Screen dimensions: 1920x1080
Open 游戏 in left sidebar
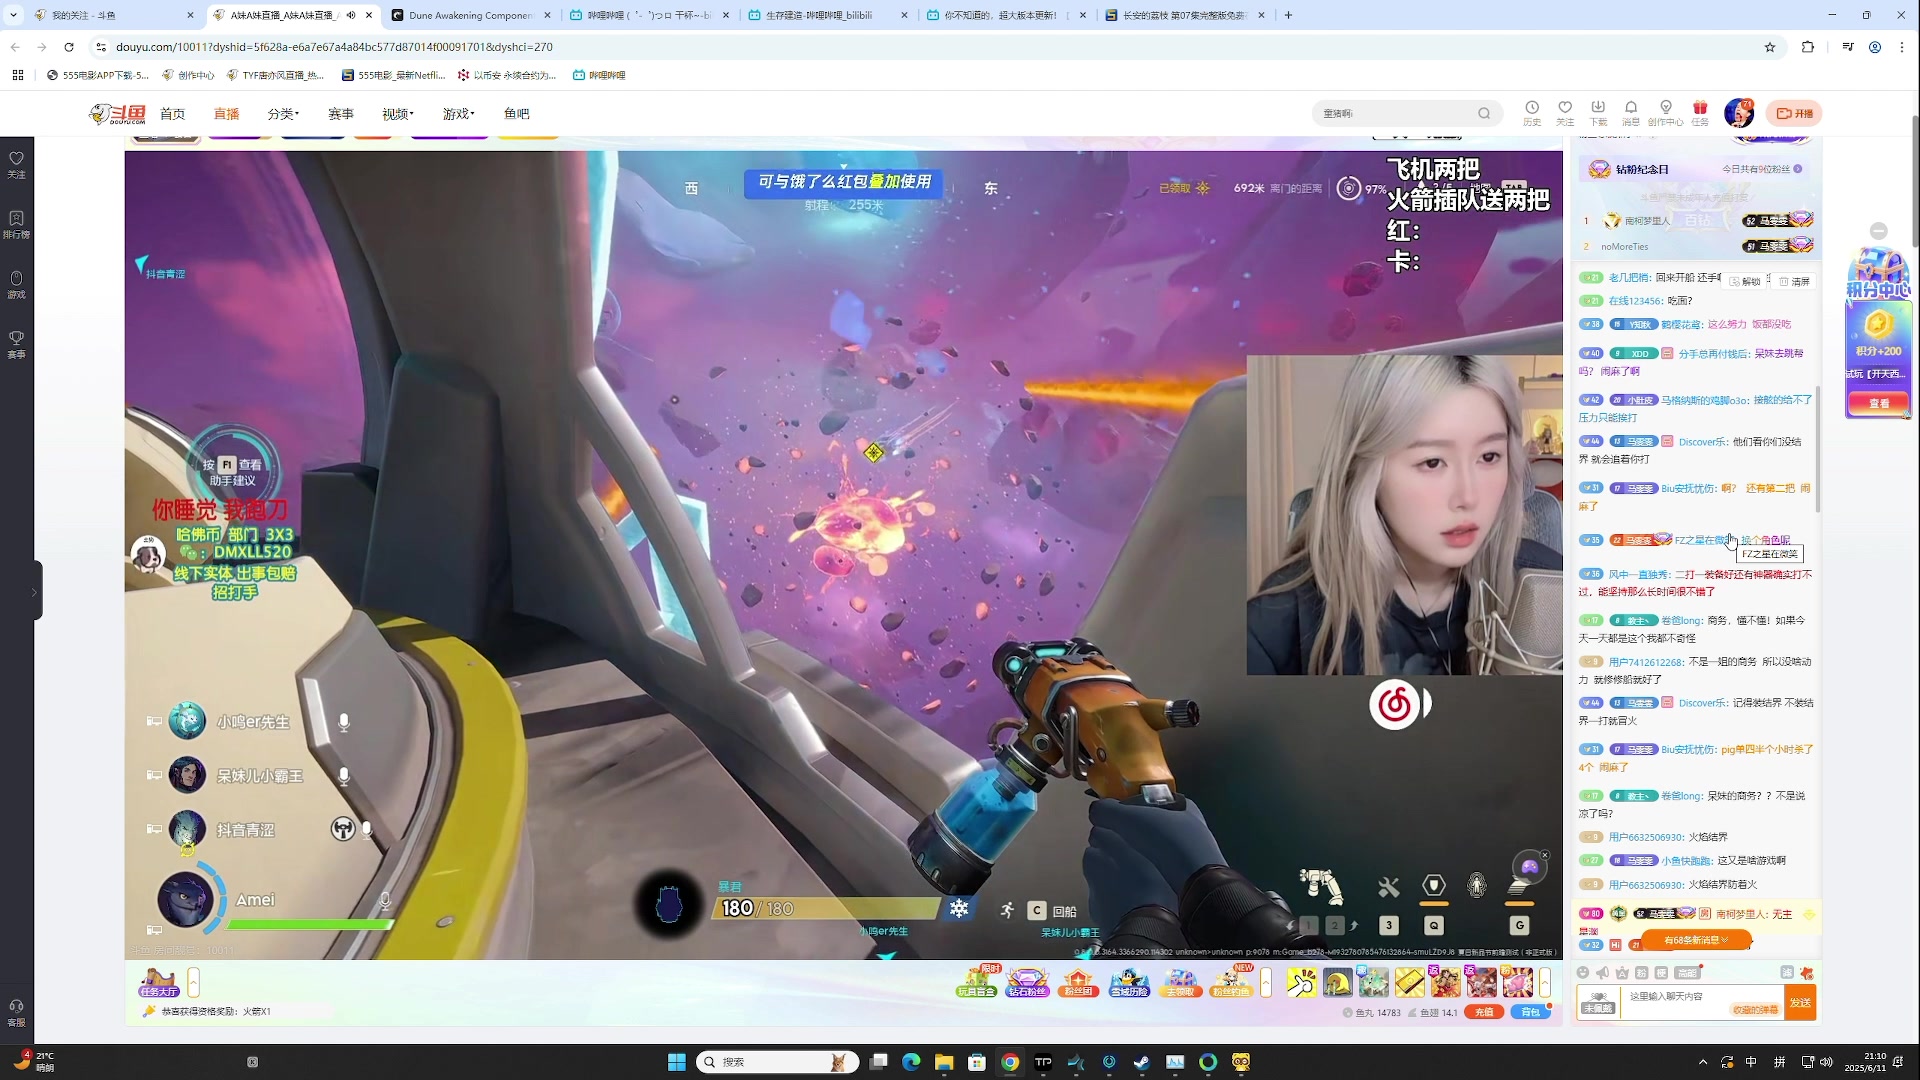16,285
